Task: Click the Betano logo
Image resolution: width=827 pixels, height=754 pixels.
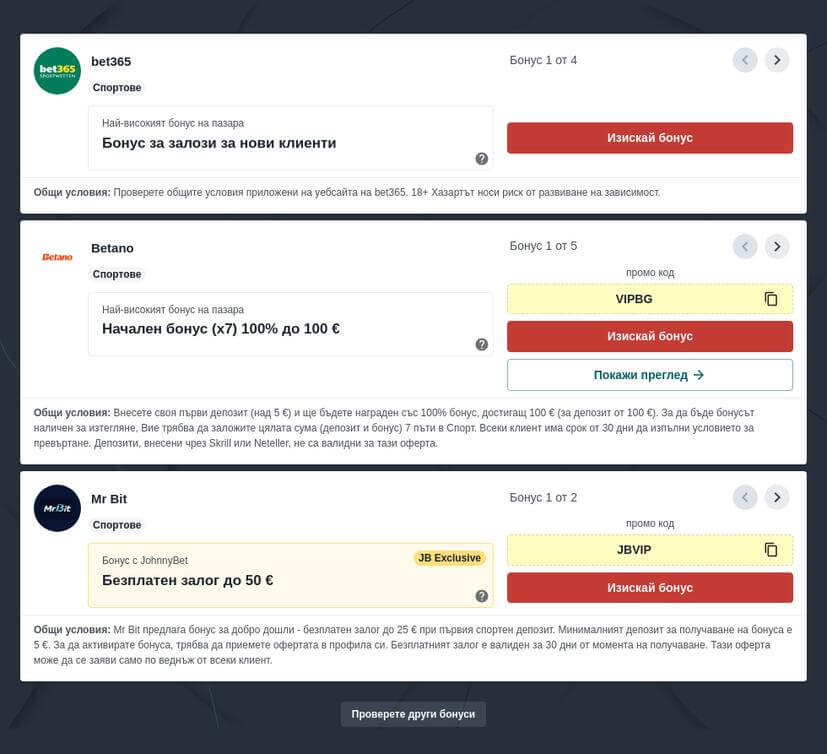Action: (x=57, y=257)
